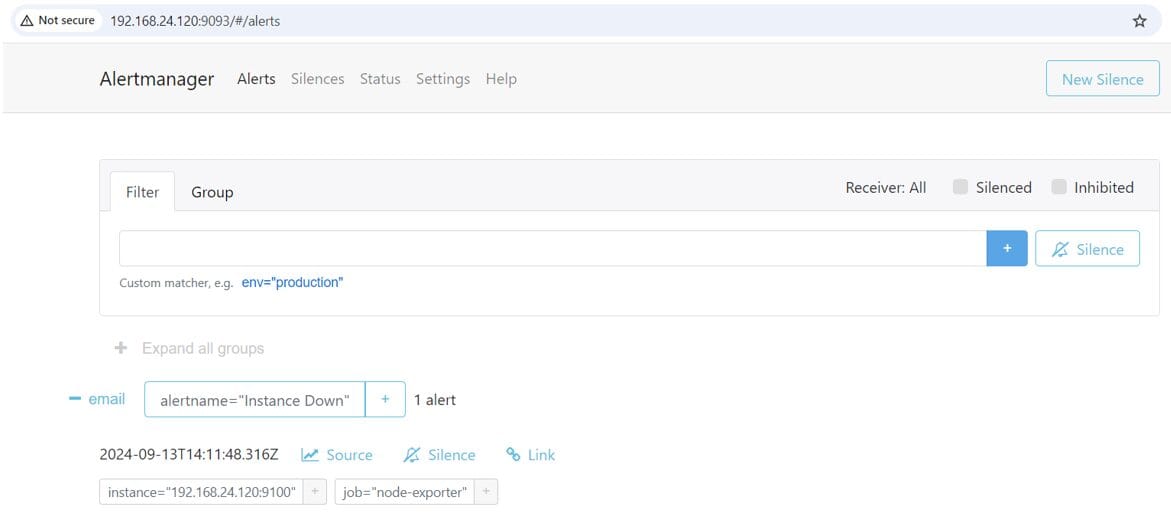Click the New Silence button
This screenshot has width=1171, height=516.
tap(1102, 79)
